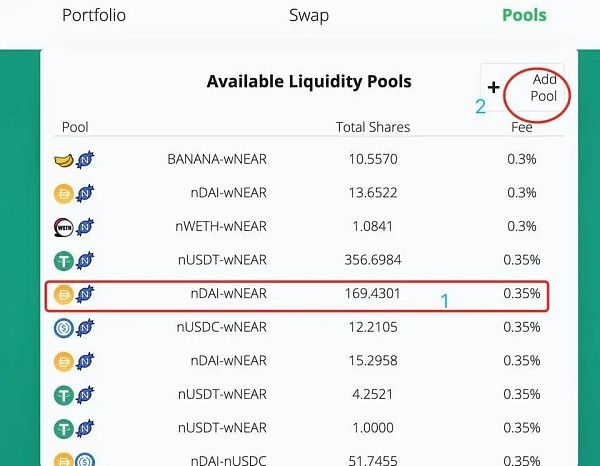Click the plus icon beside Add Pool
The image size is (600, 466).
click(x=493, y=88)
